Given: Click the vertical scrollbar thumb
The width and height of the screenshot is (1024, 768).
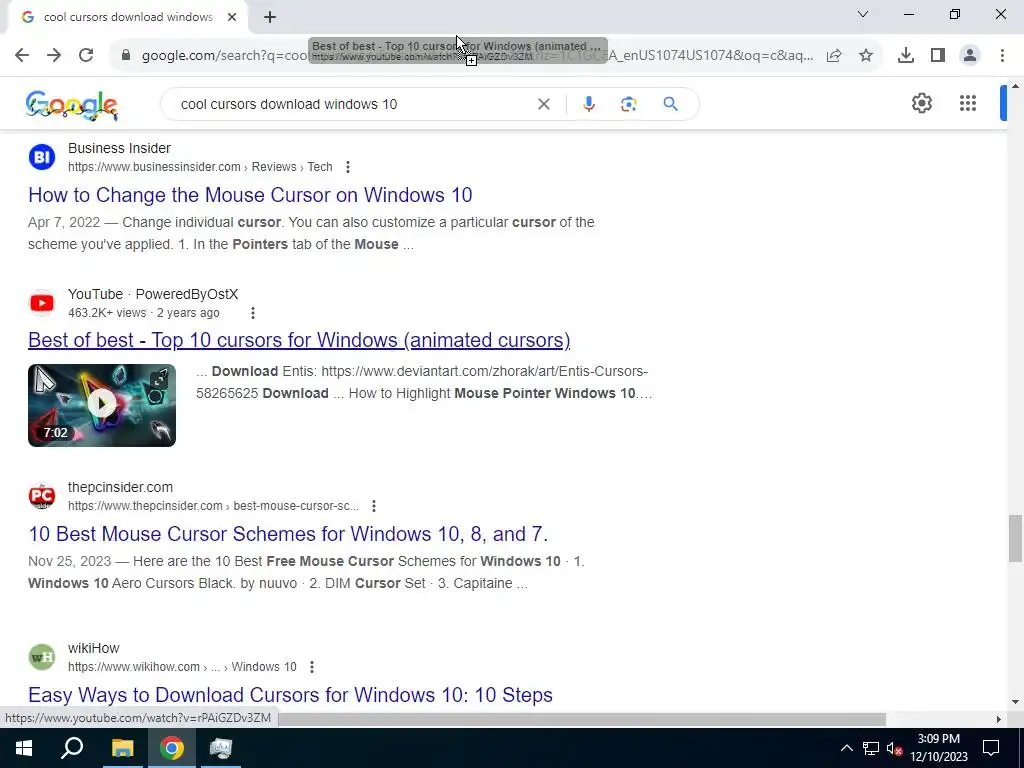Looking at the screenshot, I should (1015, 538).
